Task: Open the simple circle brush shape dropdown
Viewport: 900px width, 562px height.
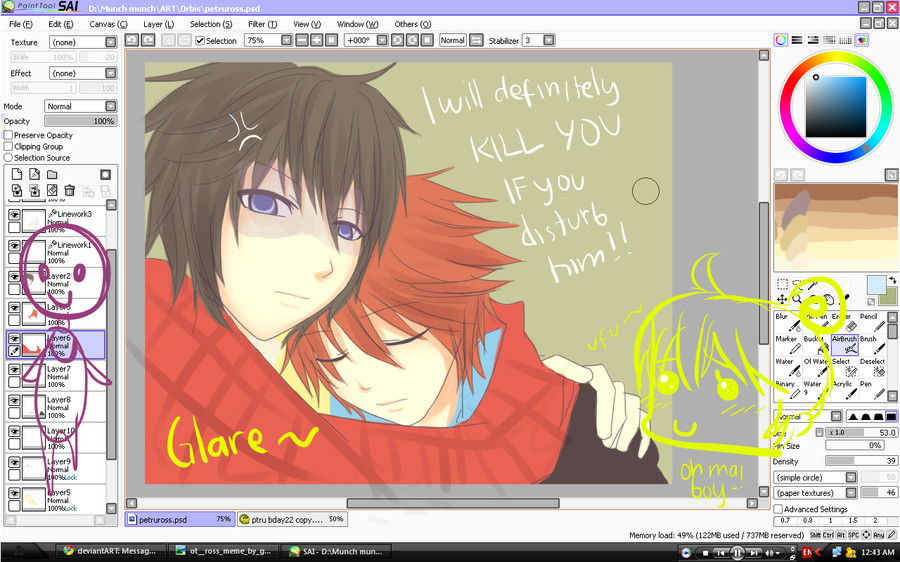Action: (815, 477)
